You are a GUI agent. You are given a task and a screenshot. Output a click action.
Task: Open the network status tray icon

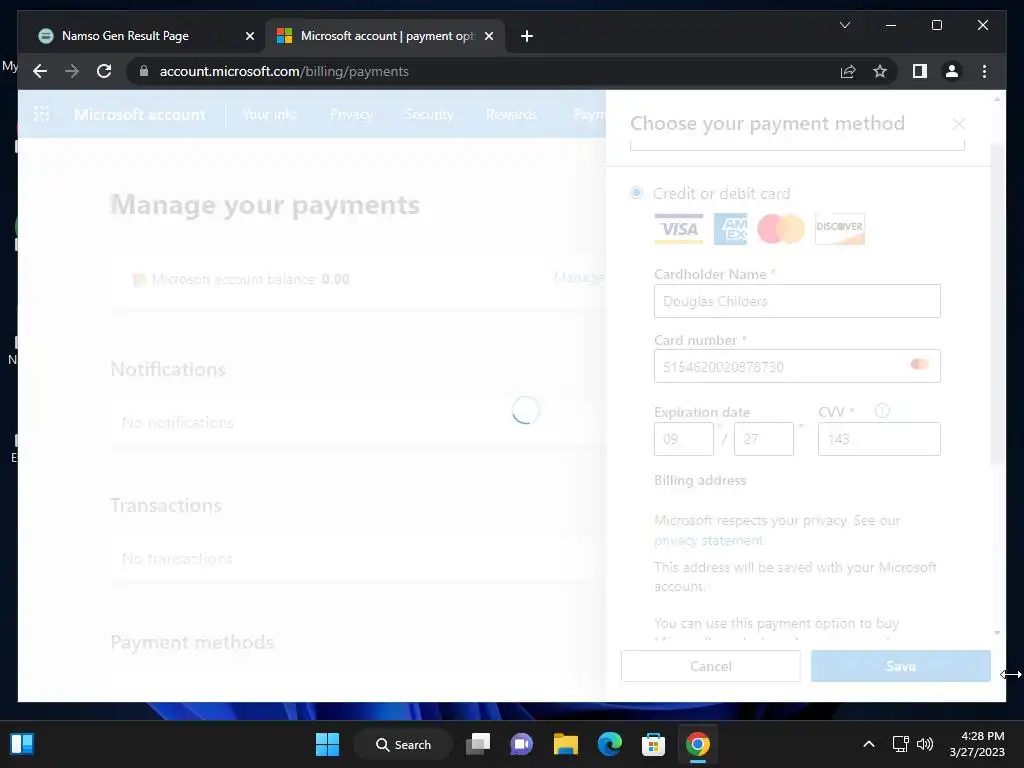(x=901, y=744)
